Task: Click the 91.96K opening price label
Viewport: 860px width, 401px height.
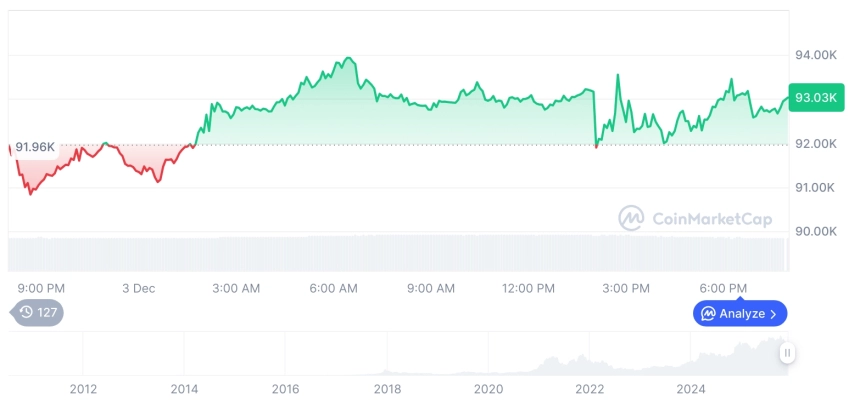Action: tap(36, 147)
